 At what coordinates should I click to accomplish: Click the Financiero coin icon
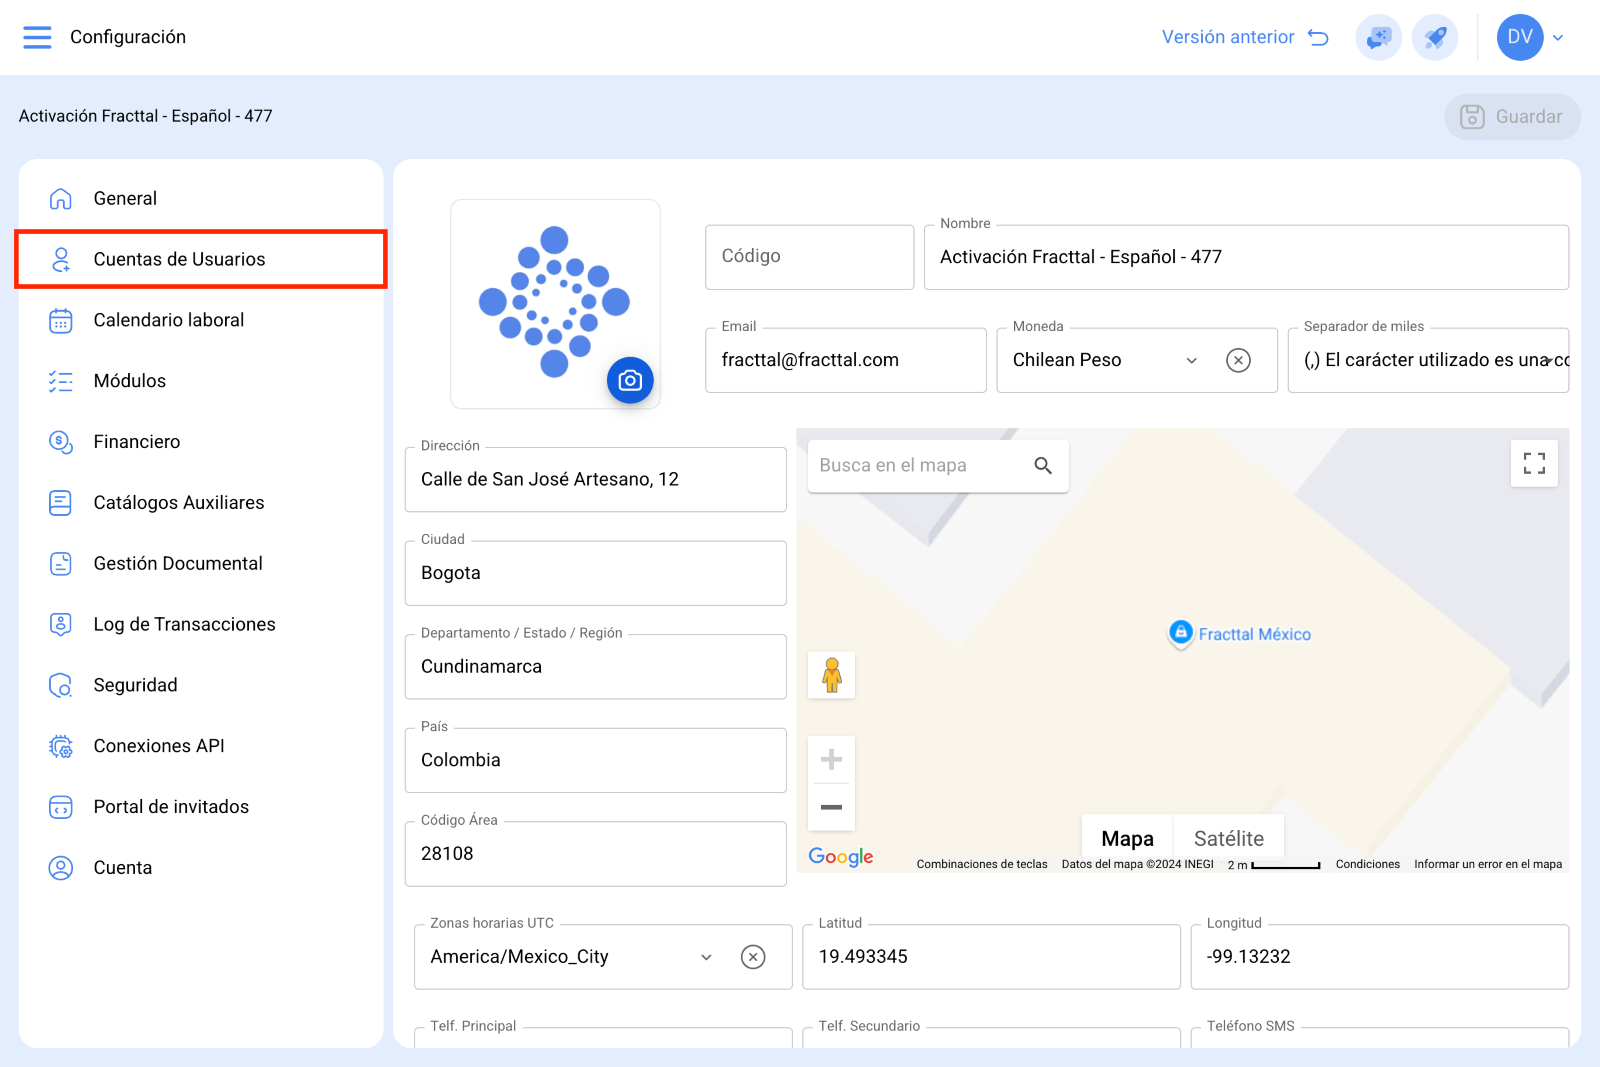[x=61, y=442]
